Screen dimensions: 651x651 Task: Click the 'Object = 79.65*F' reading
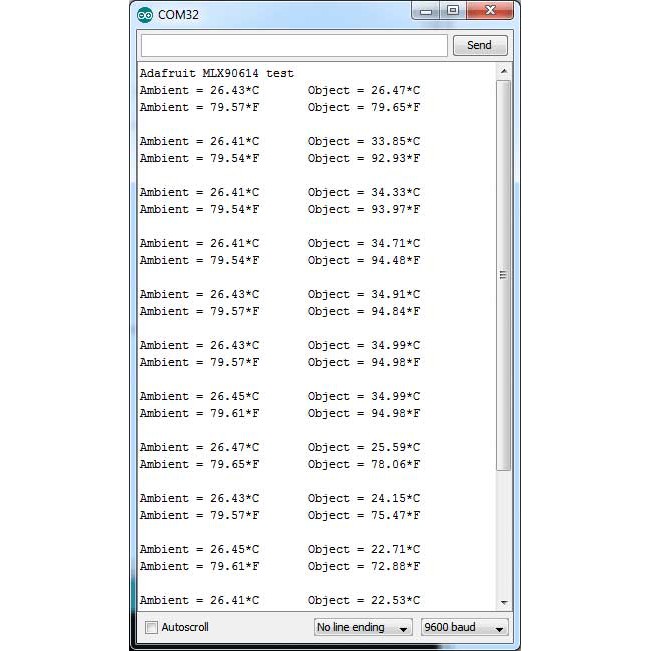click(364, 108)
